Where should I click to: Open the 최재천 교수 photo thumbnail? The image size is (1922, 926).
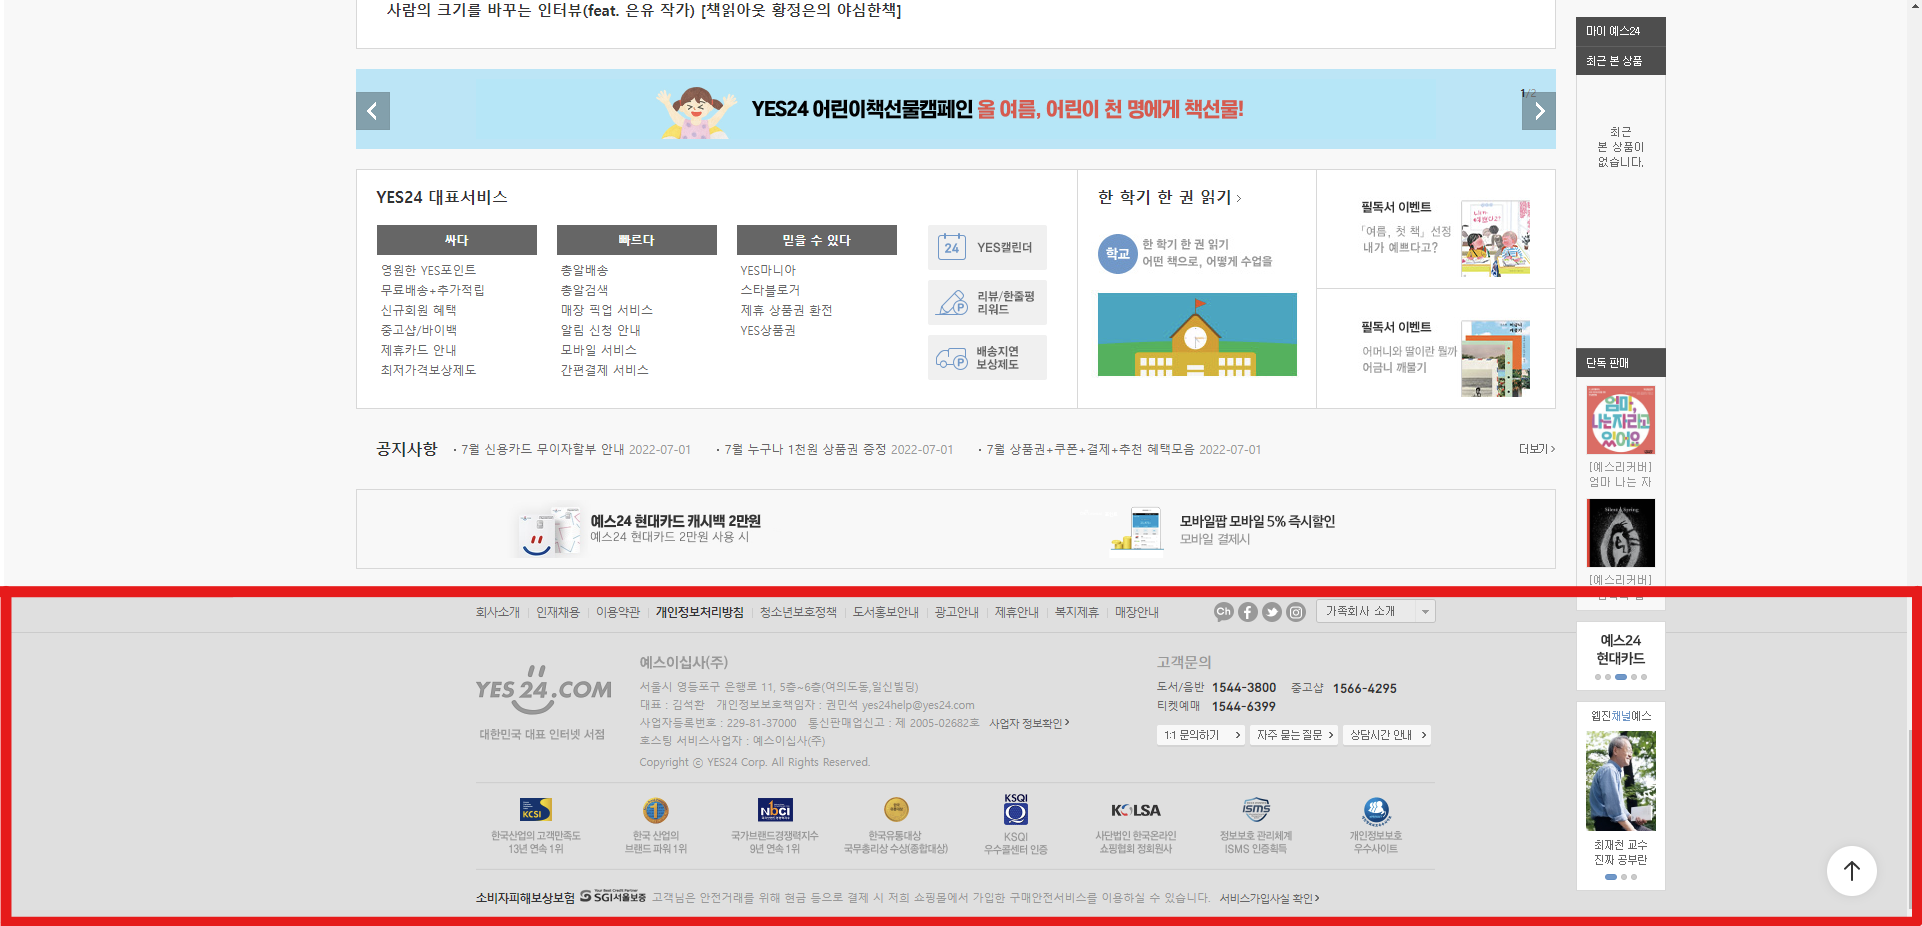pyautogui.click(x=1621, y=780)
